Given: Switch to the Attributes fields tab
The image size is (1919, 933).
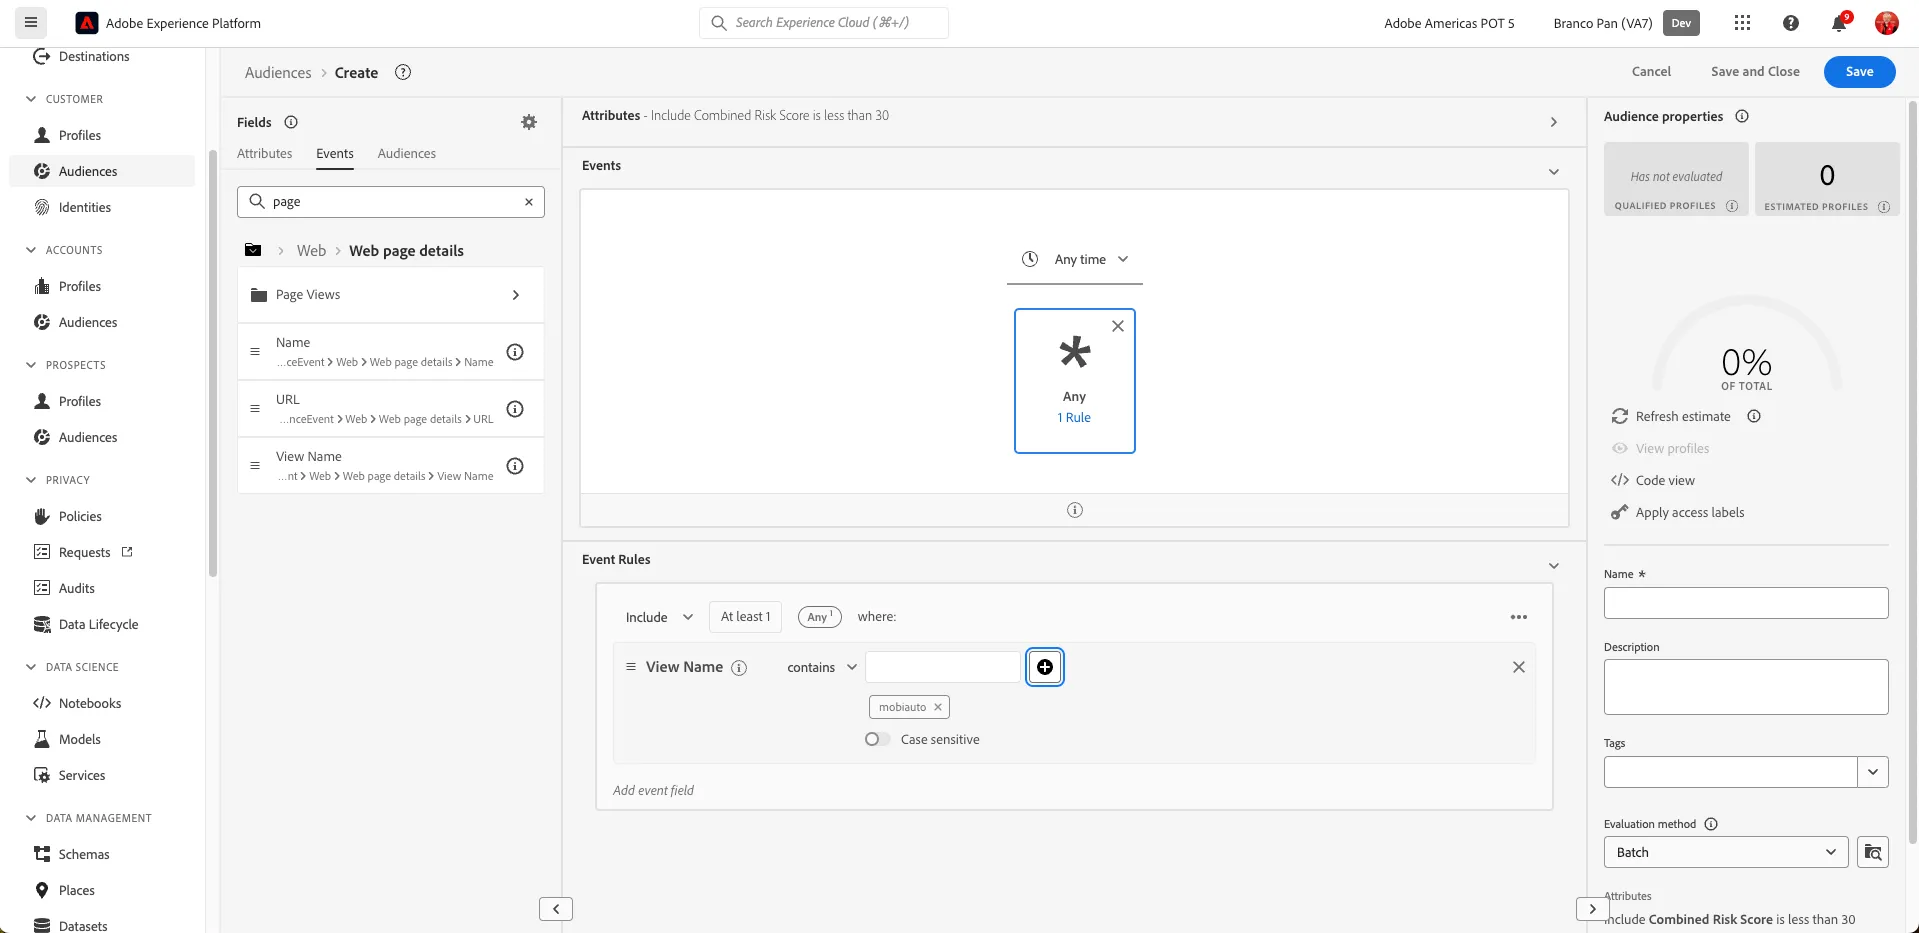Looking at the screenshot, I should click(x=265, y=153).
